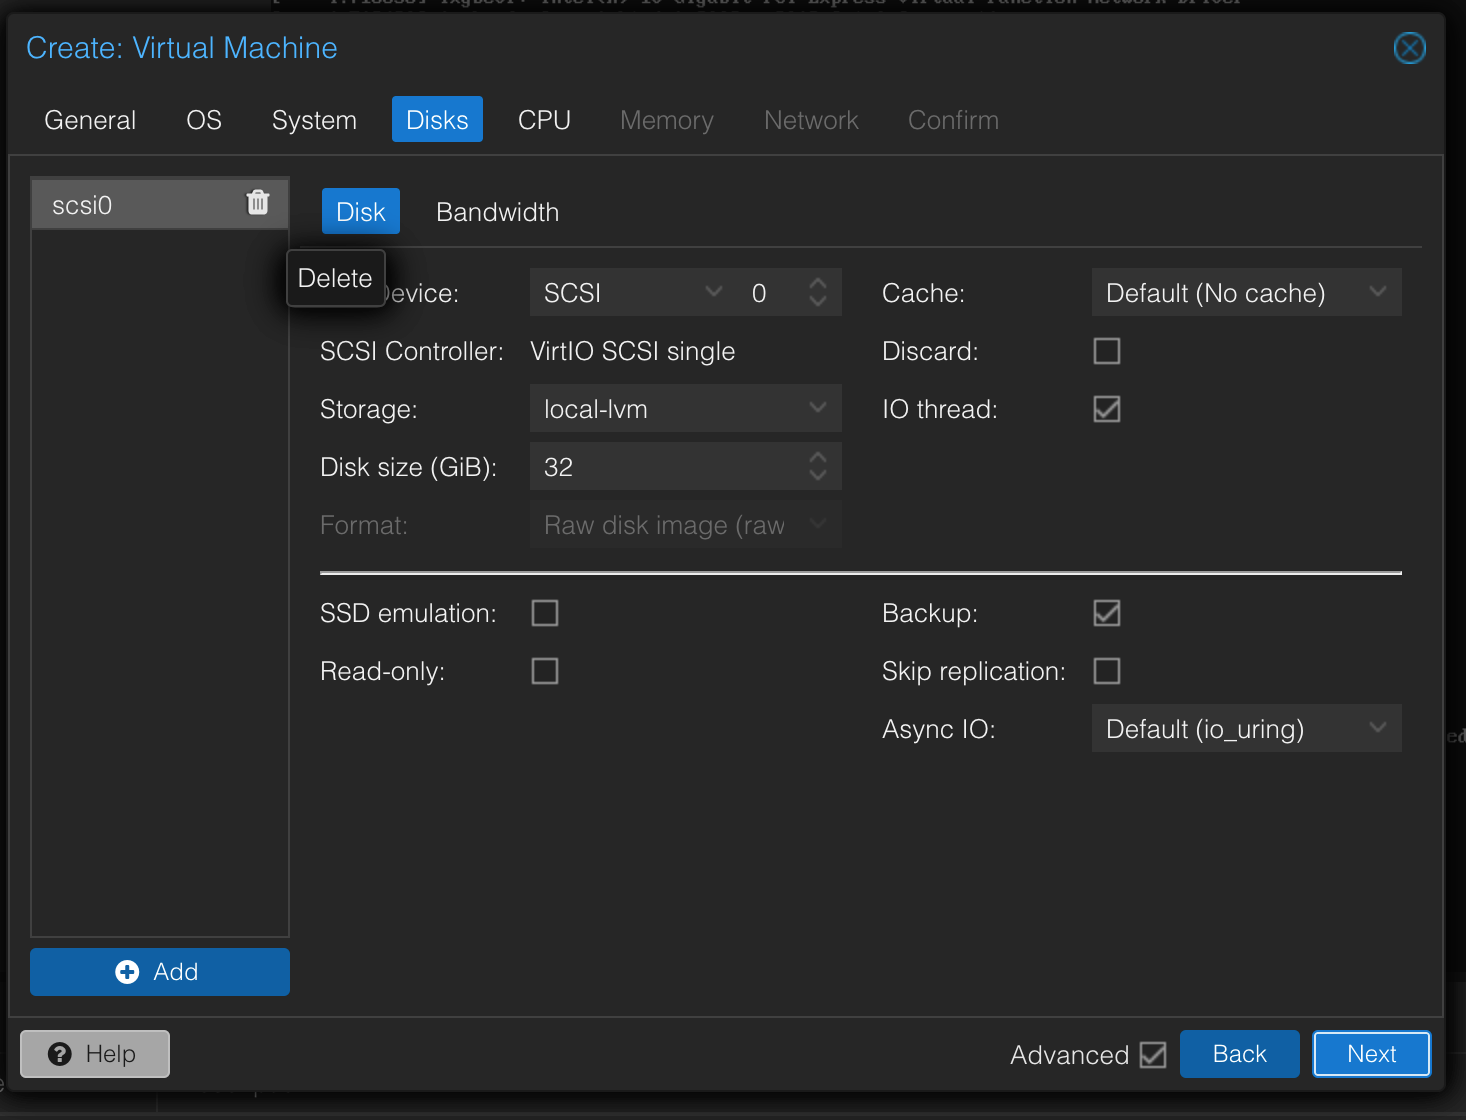Decrease the device number with down arrow

818,301
